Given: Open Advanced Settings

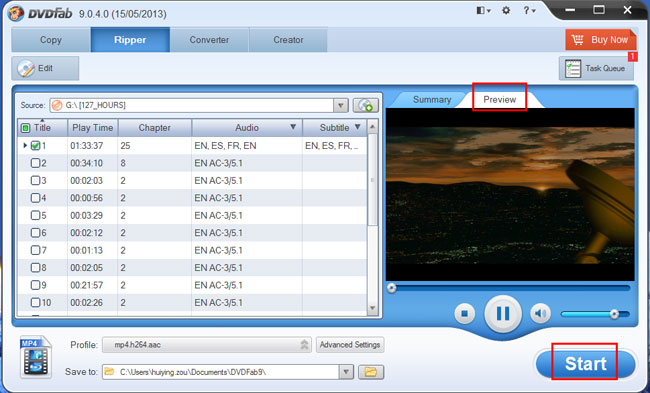Looking at the screenshot, I should (x=350, y=344).
